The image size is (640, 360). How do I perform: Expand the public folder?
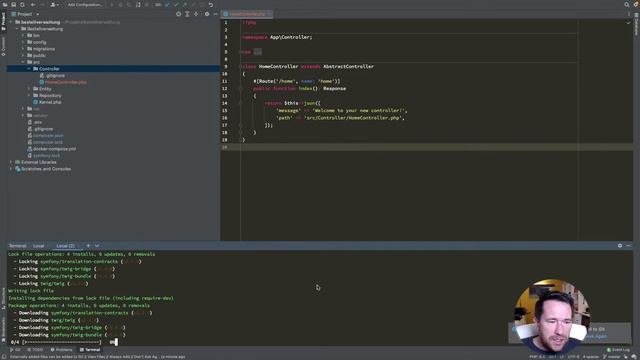point(23,55)
